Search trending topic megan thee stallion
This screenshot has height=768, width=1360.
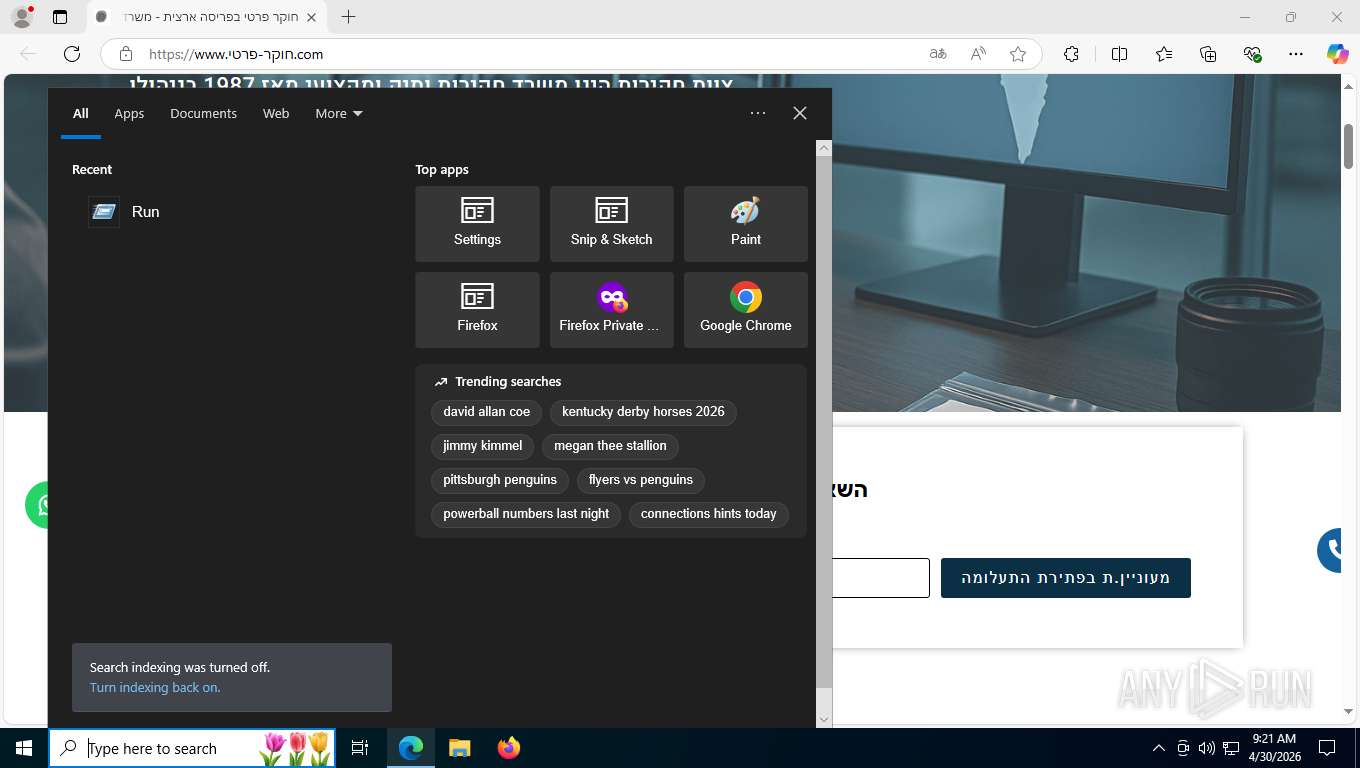coord(610,446)
